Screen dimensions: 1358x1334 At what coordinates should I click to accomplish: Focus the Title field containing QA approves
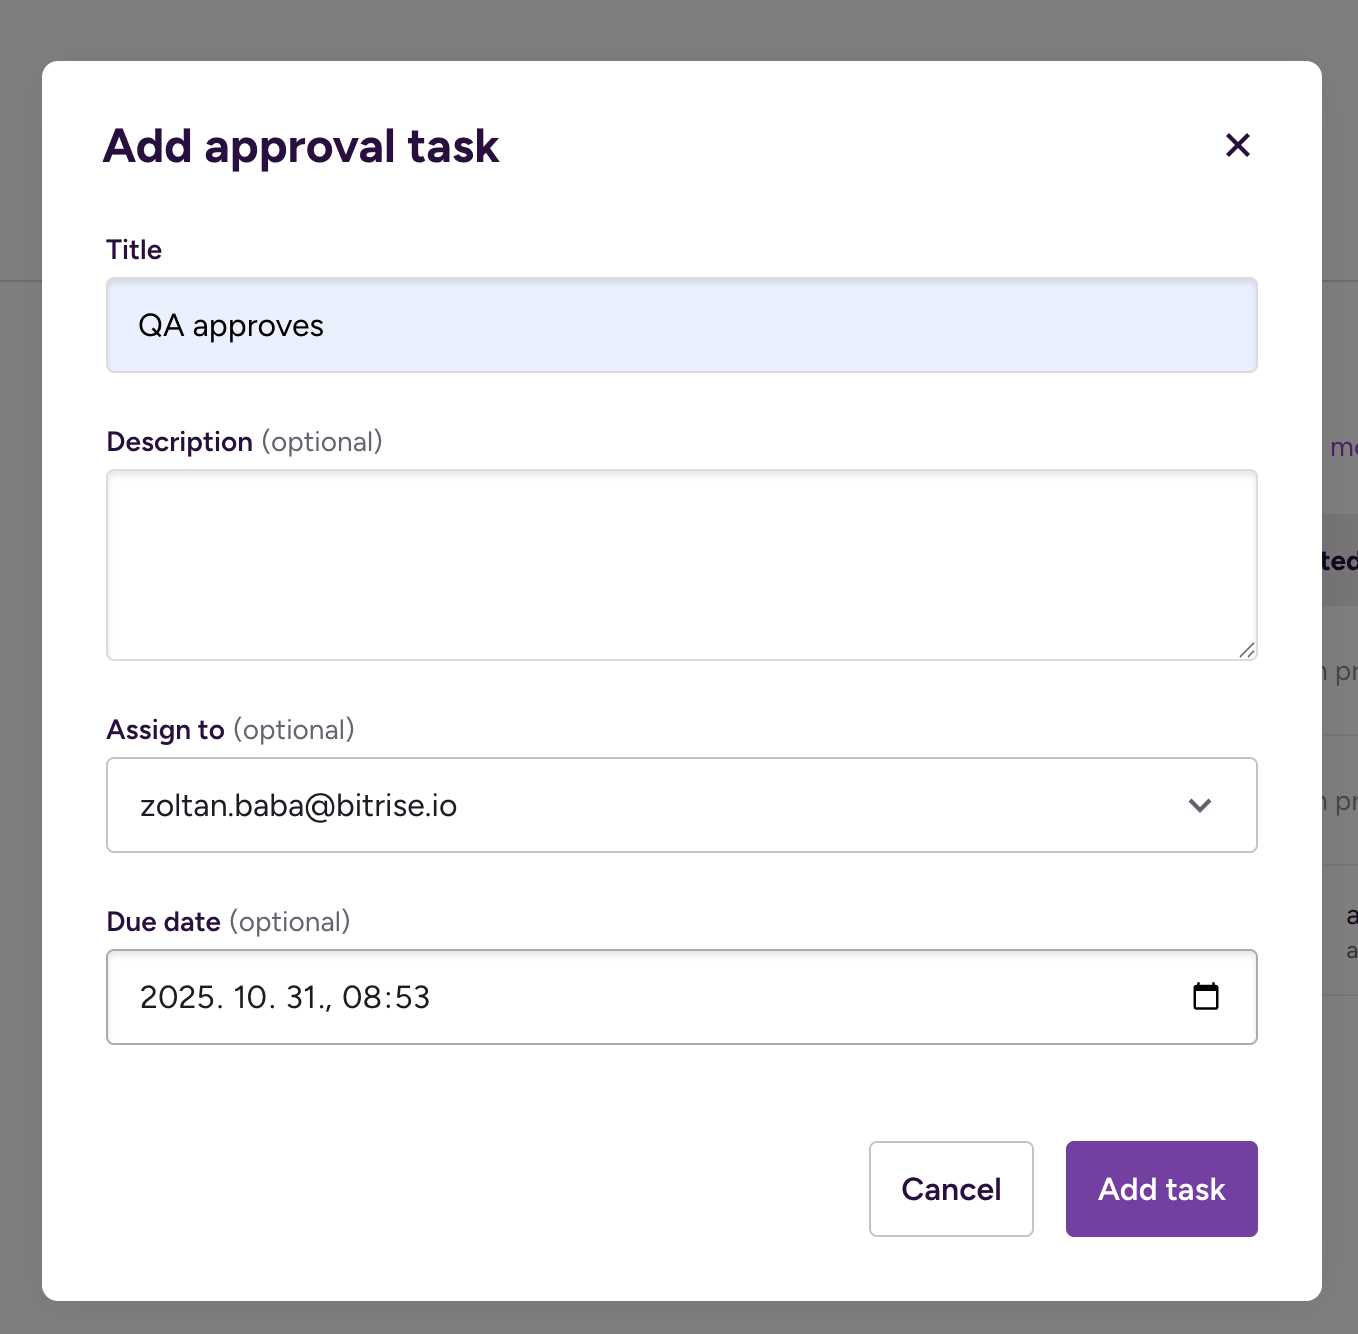click(x=681, y=325)
